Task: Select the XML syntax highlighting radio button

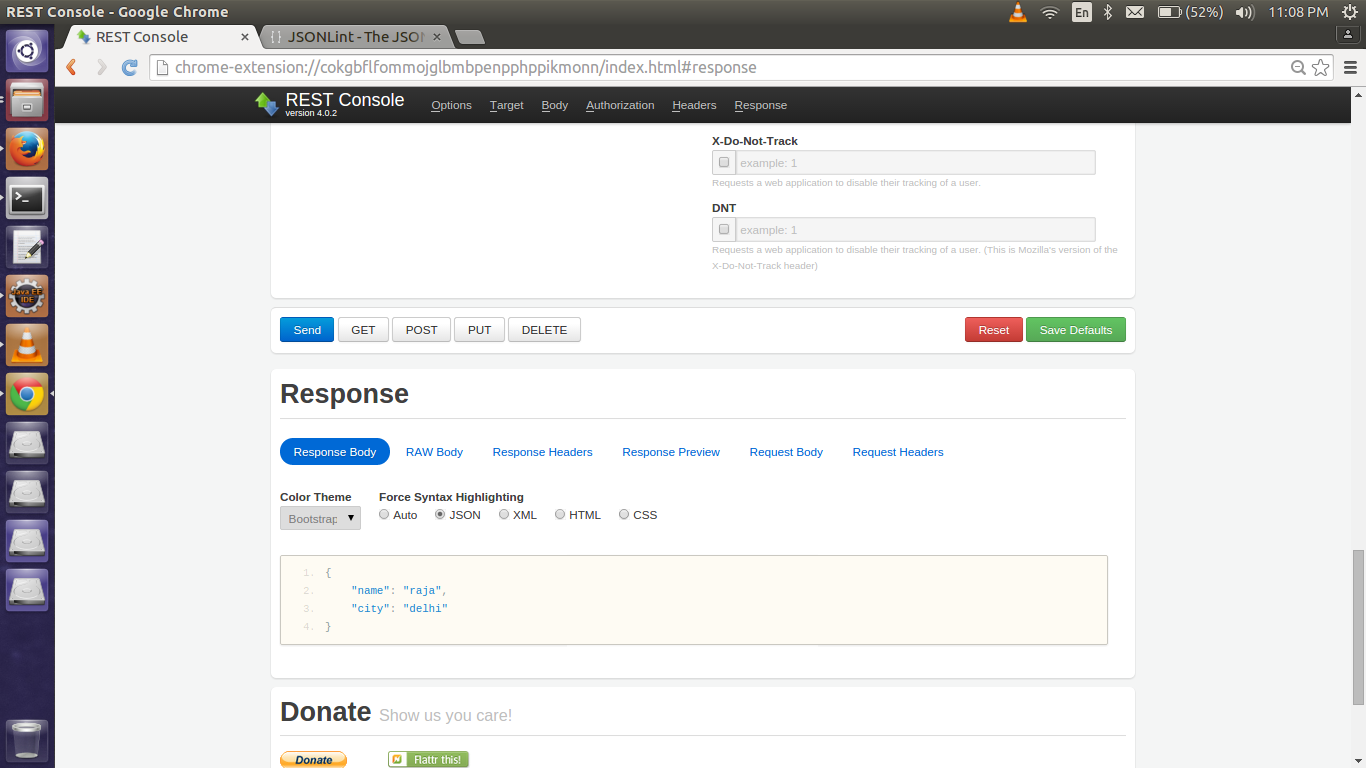Action: 504,514
